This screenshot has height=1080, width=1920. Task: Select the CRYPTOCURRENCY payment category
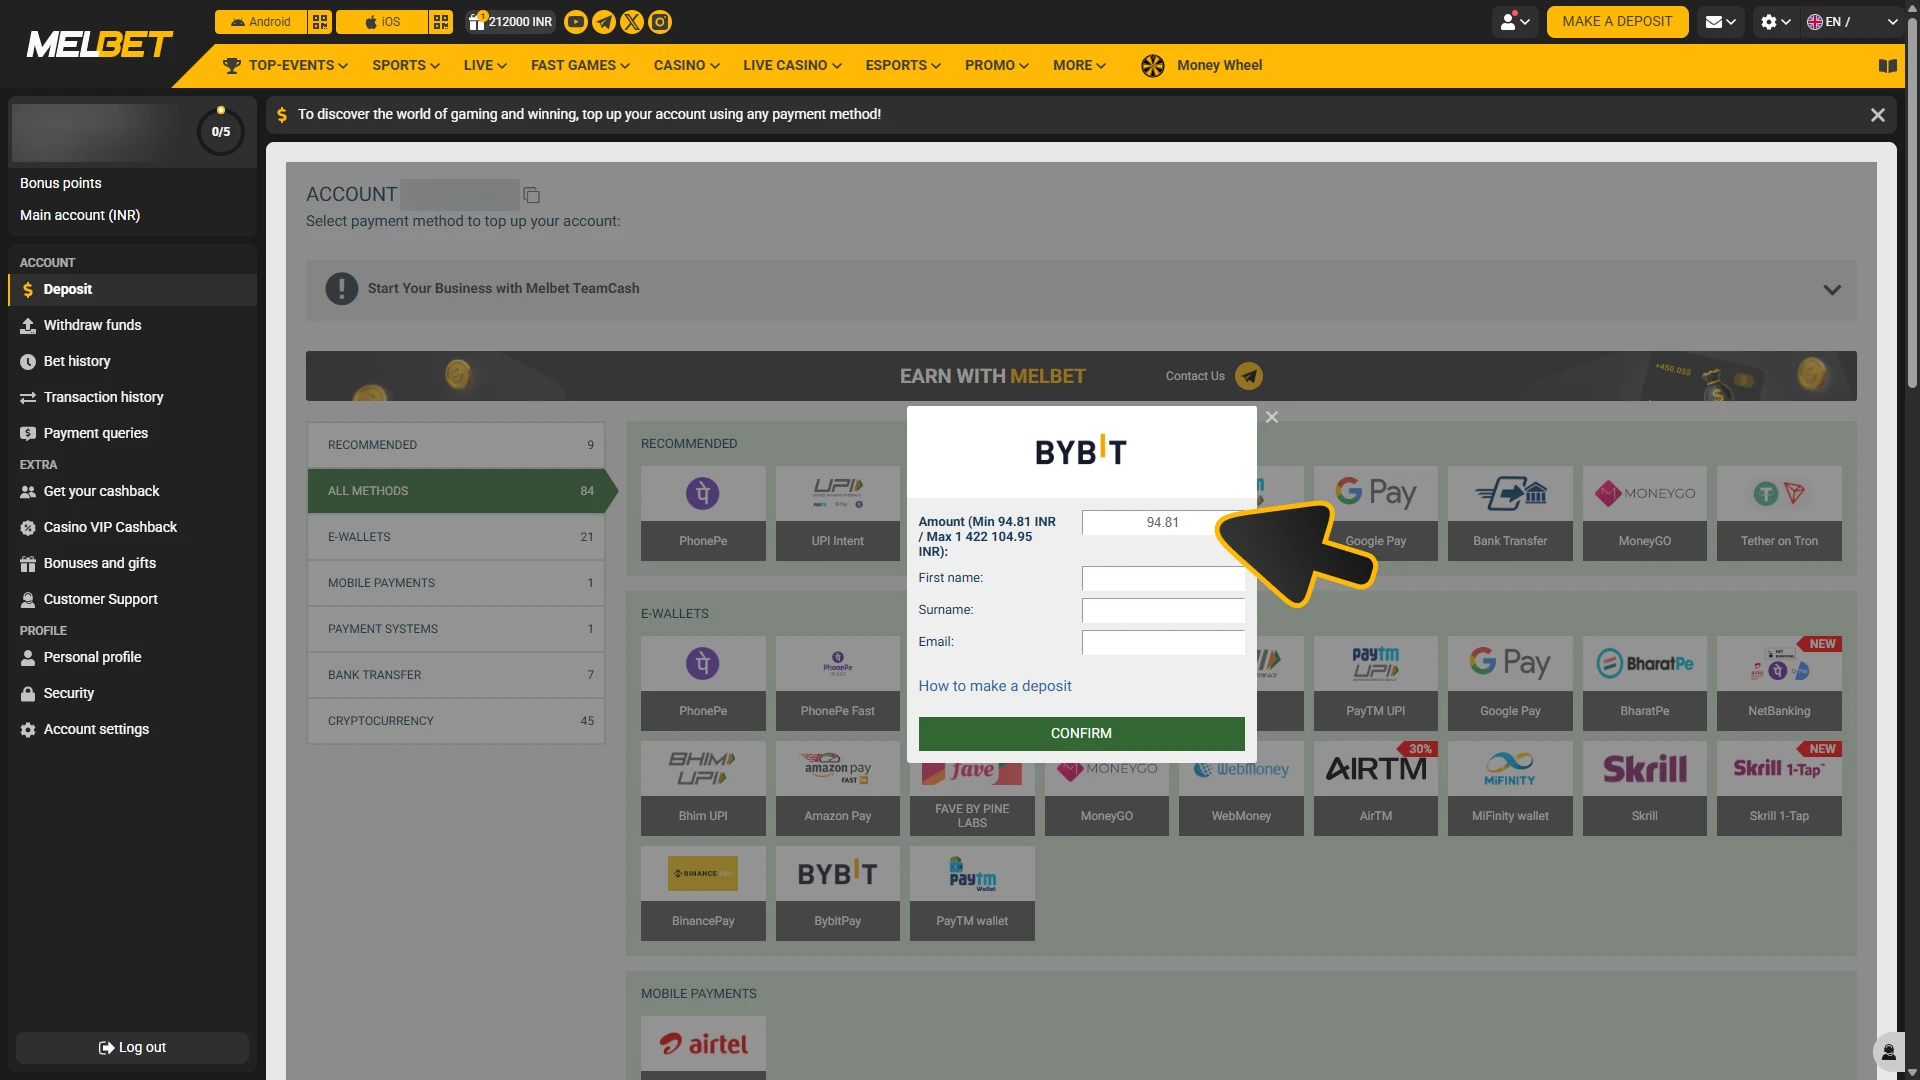456,721
